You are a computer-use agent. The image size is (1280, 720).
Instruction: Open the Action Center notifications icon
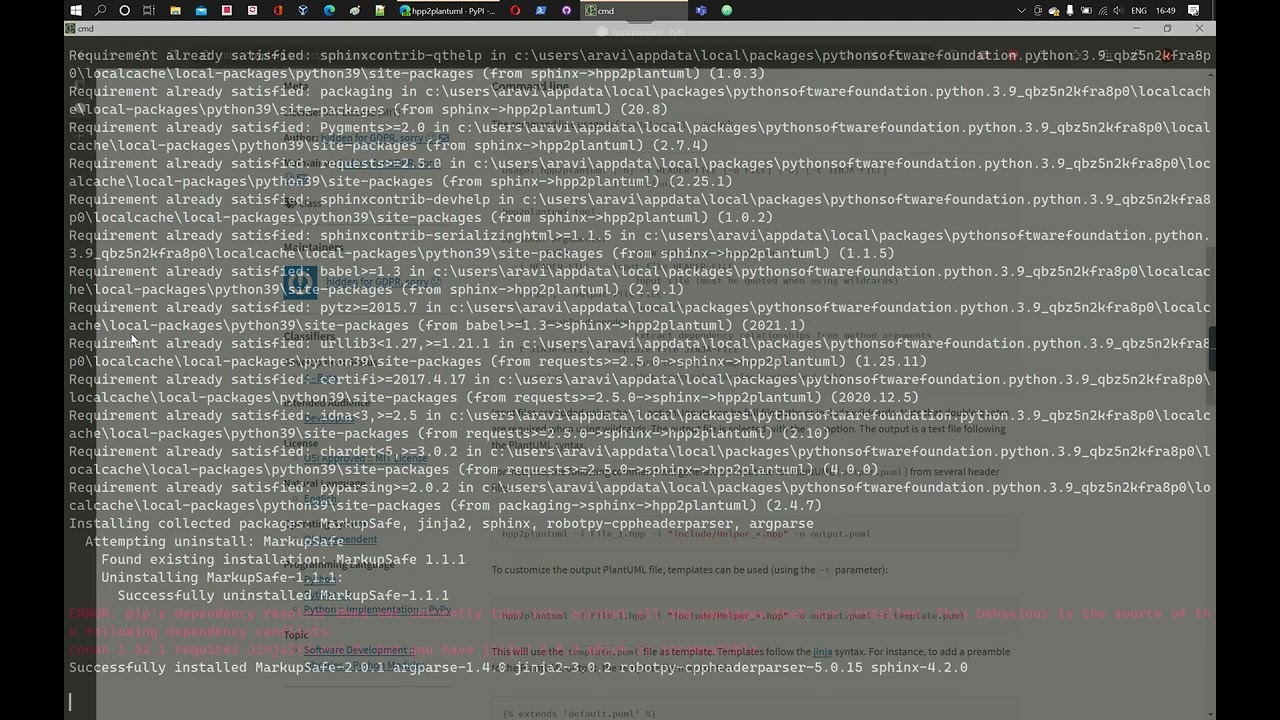pyautogui.click(x=1193, y=10)
